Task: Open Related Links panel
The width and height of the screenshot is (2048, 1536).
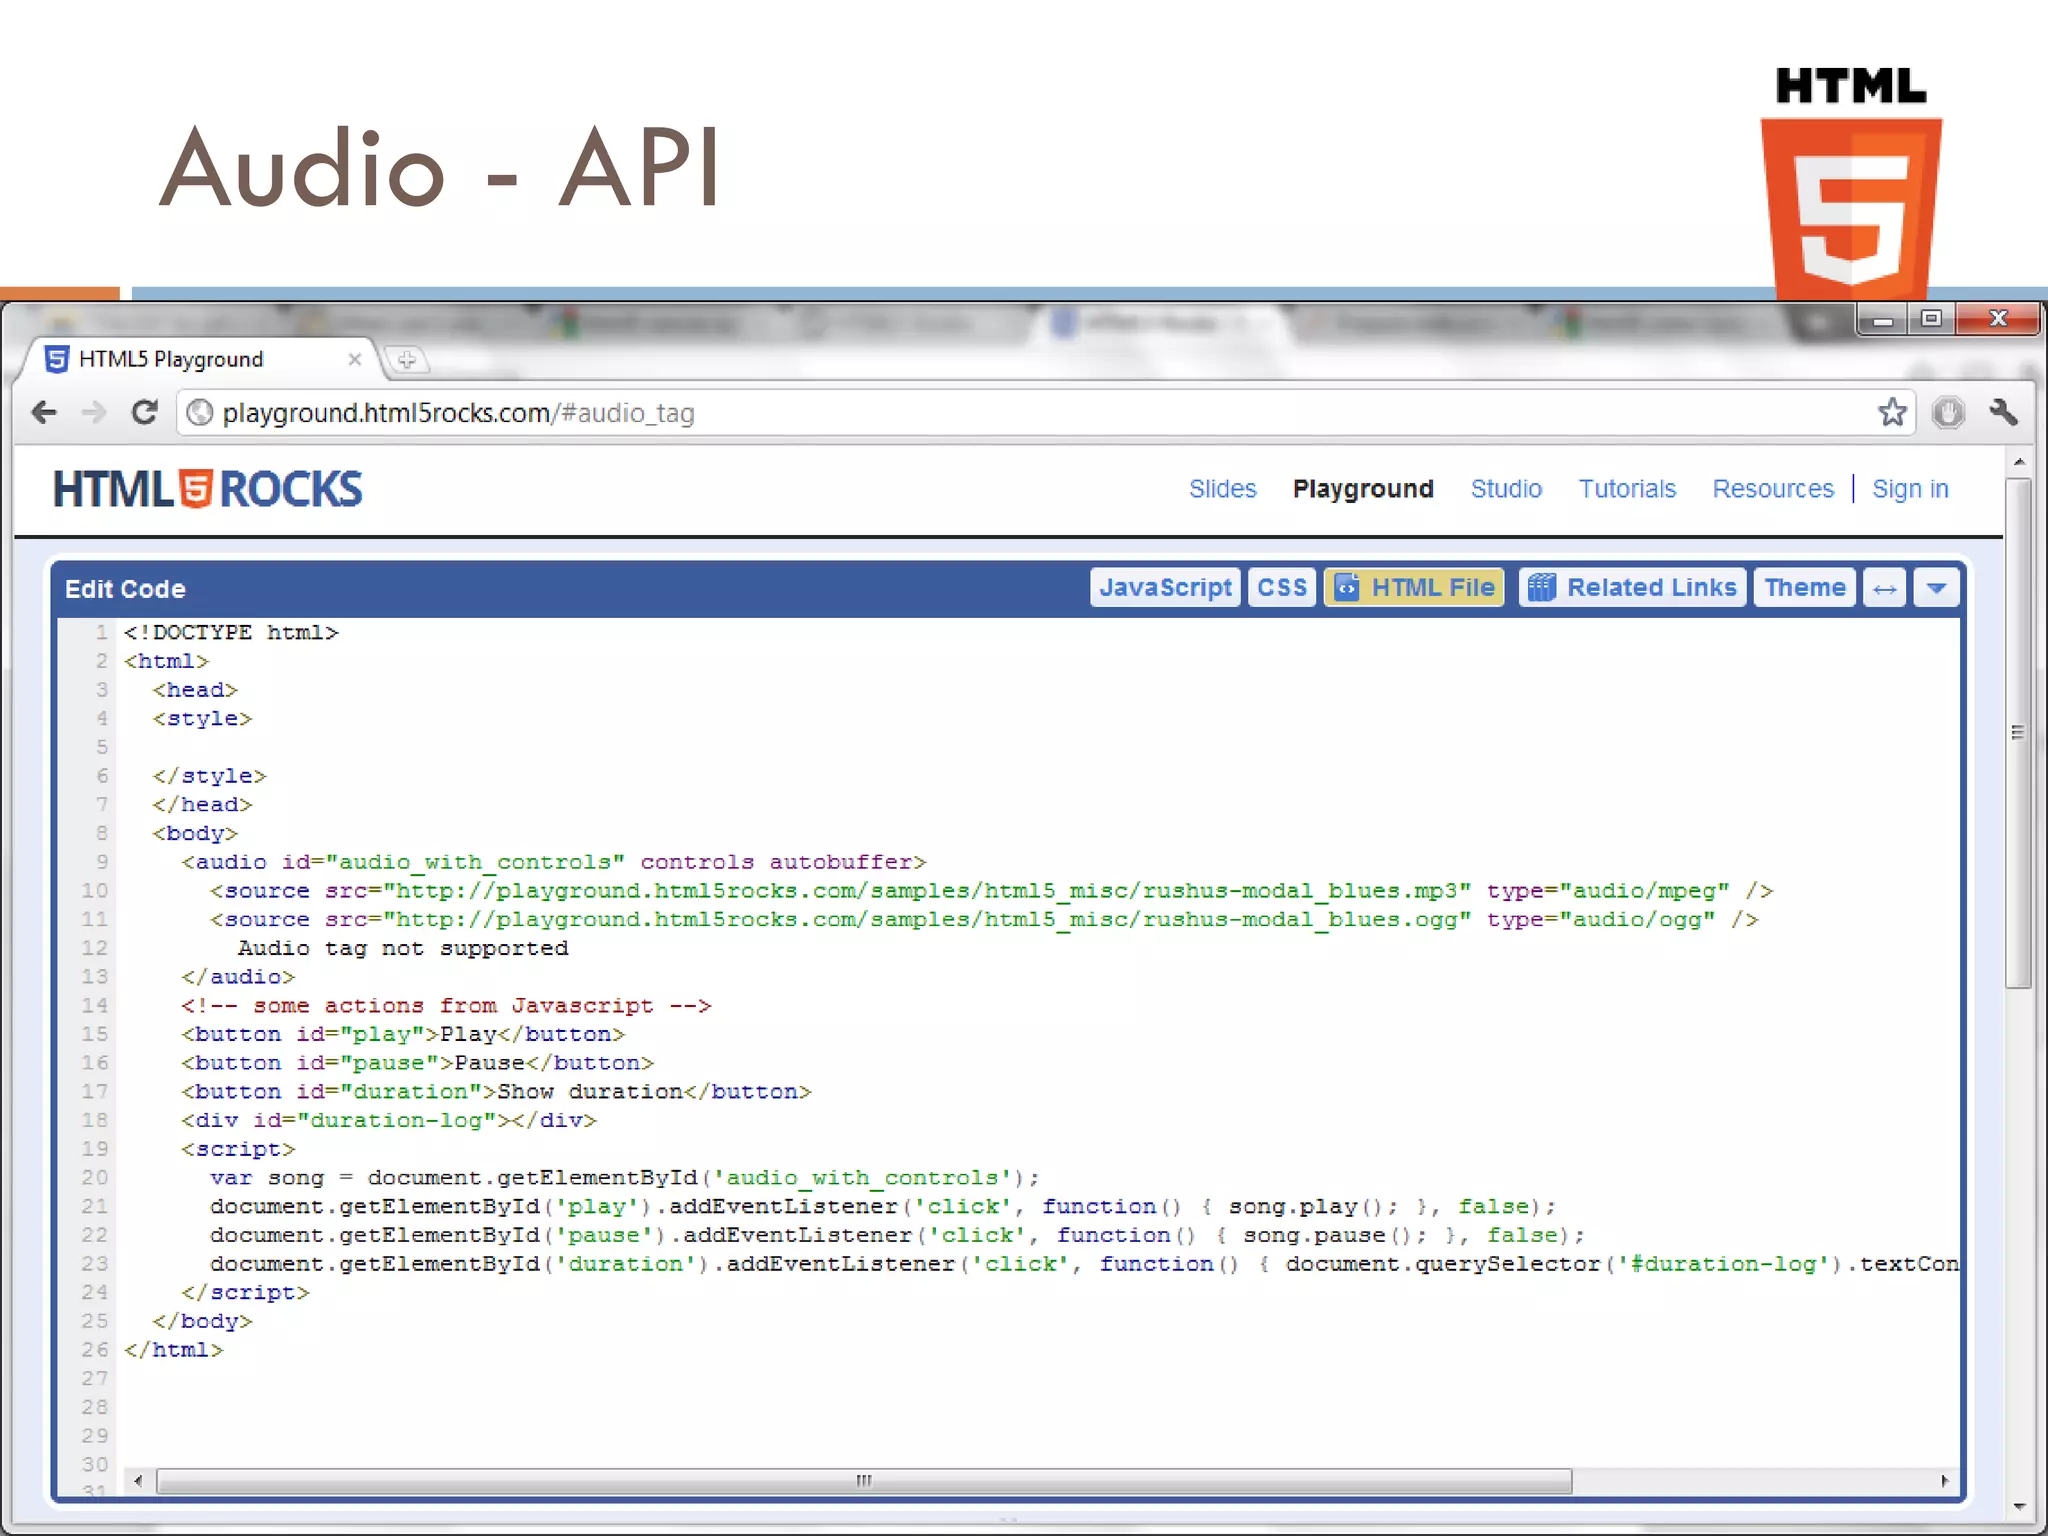Action: tap(1632, 588)
